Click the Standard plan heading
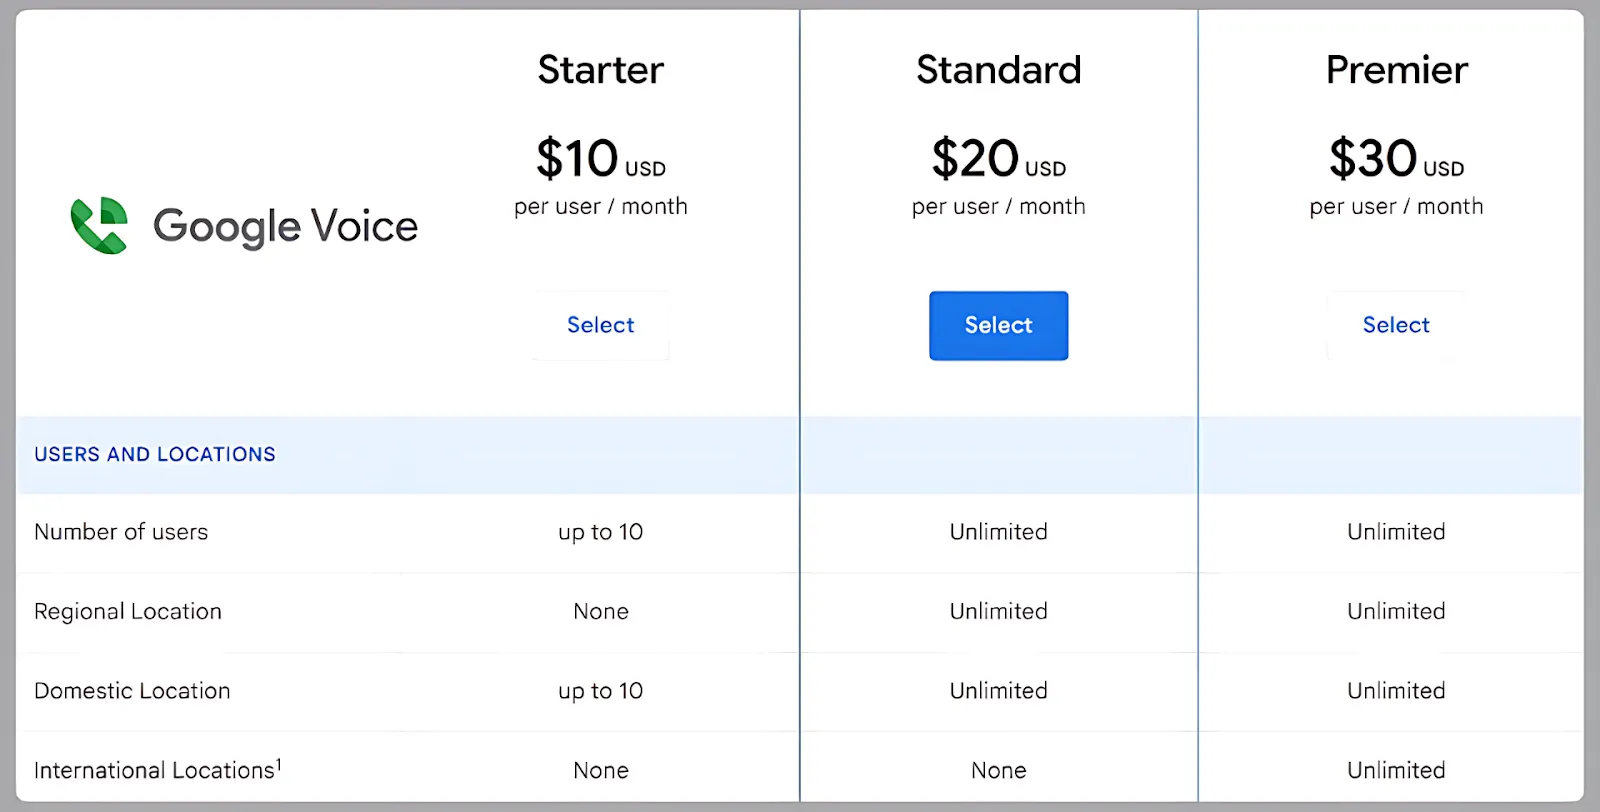Screen dimensions: 1600x812 tap(999, 70)
